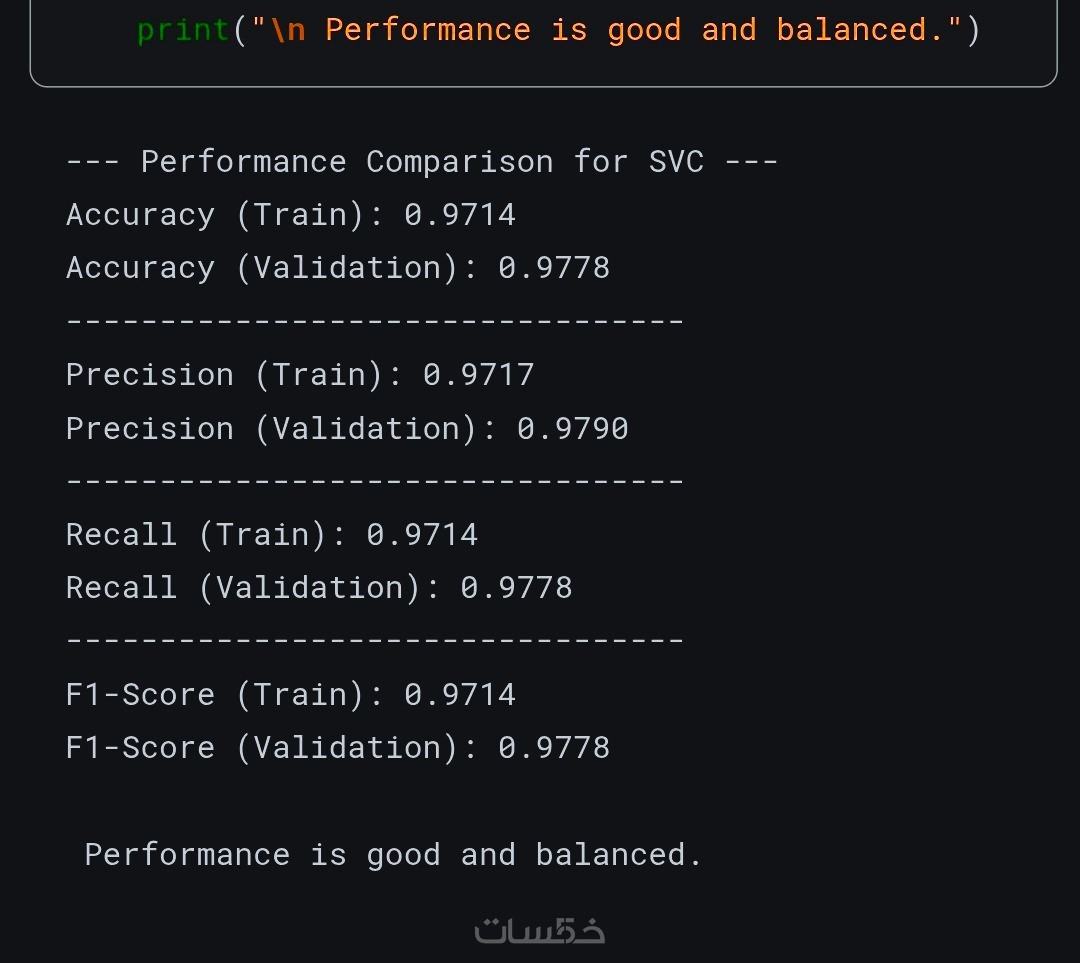Viewport: 1080px width, 963px height.
Task: Select the 0.9717 precision value
Action: [x=478, y=375]
